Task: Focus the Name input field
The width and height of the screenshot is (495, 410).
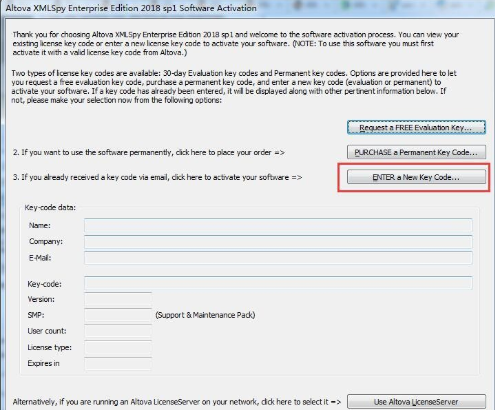Action: (278, 225)
